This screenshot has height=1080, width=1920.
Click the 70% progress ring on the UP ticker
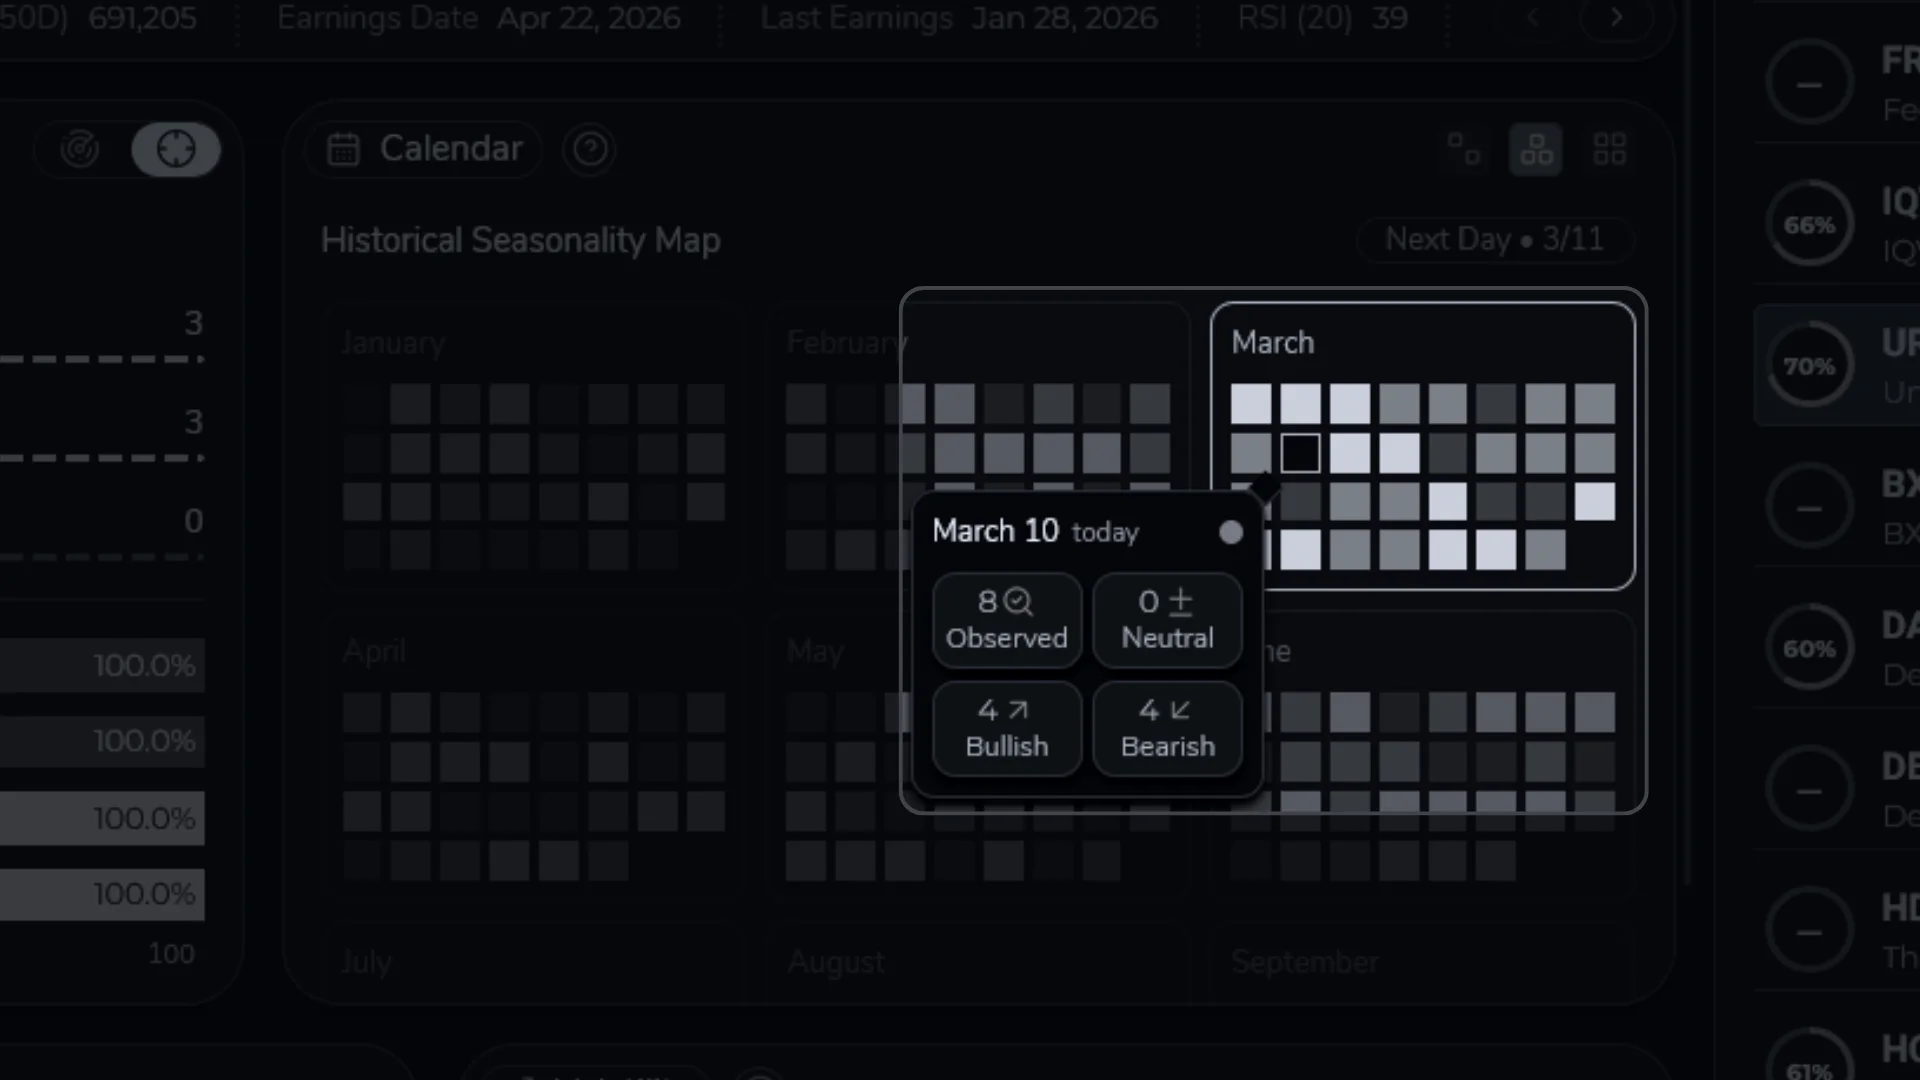pyautogui.click(x=1810, y=365)
